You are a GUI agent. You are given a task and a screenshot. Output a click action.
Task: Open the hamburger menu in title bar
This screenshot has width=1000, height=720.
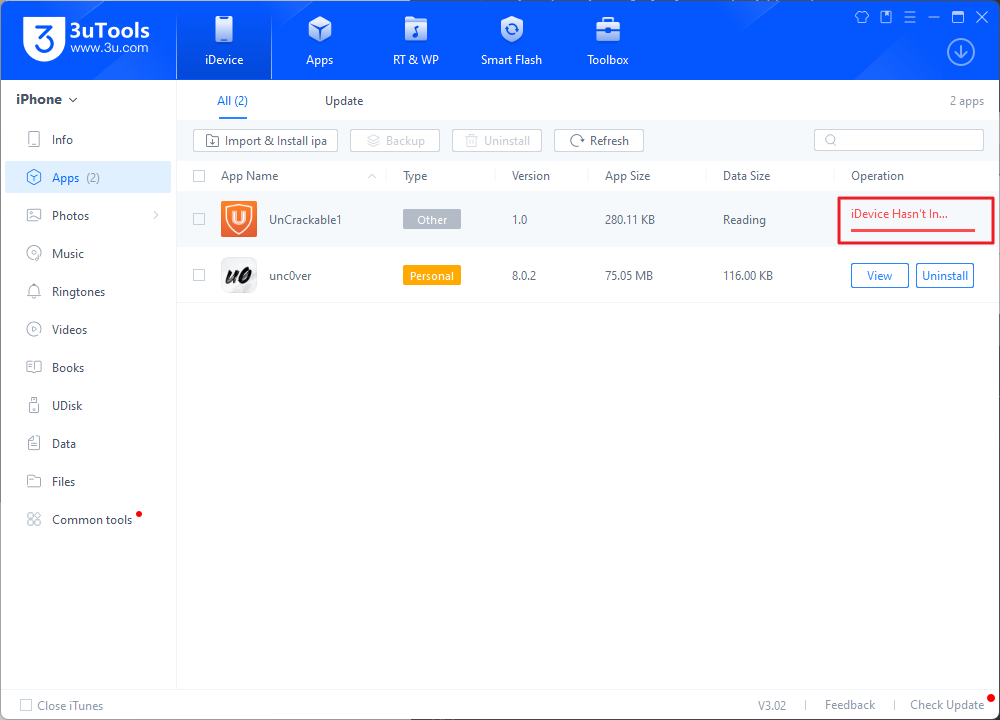click(x=910, y=17)
